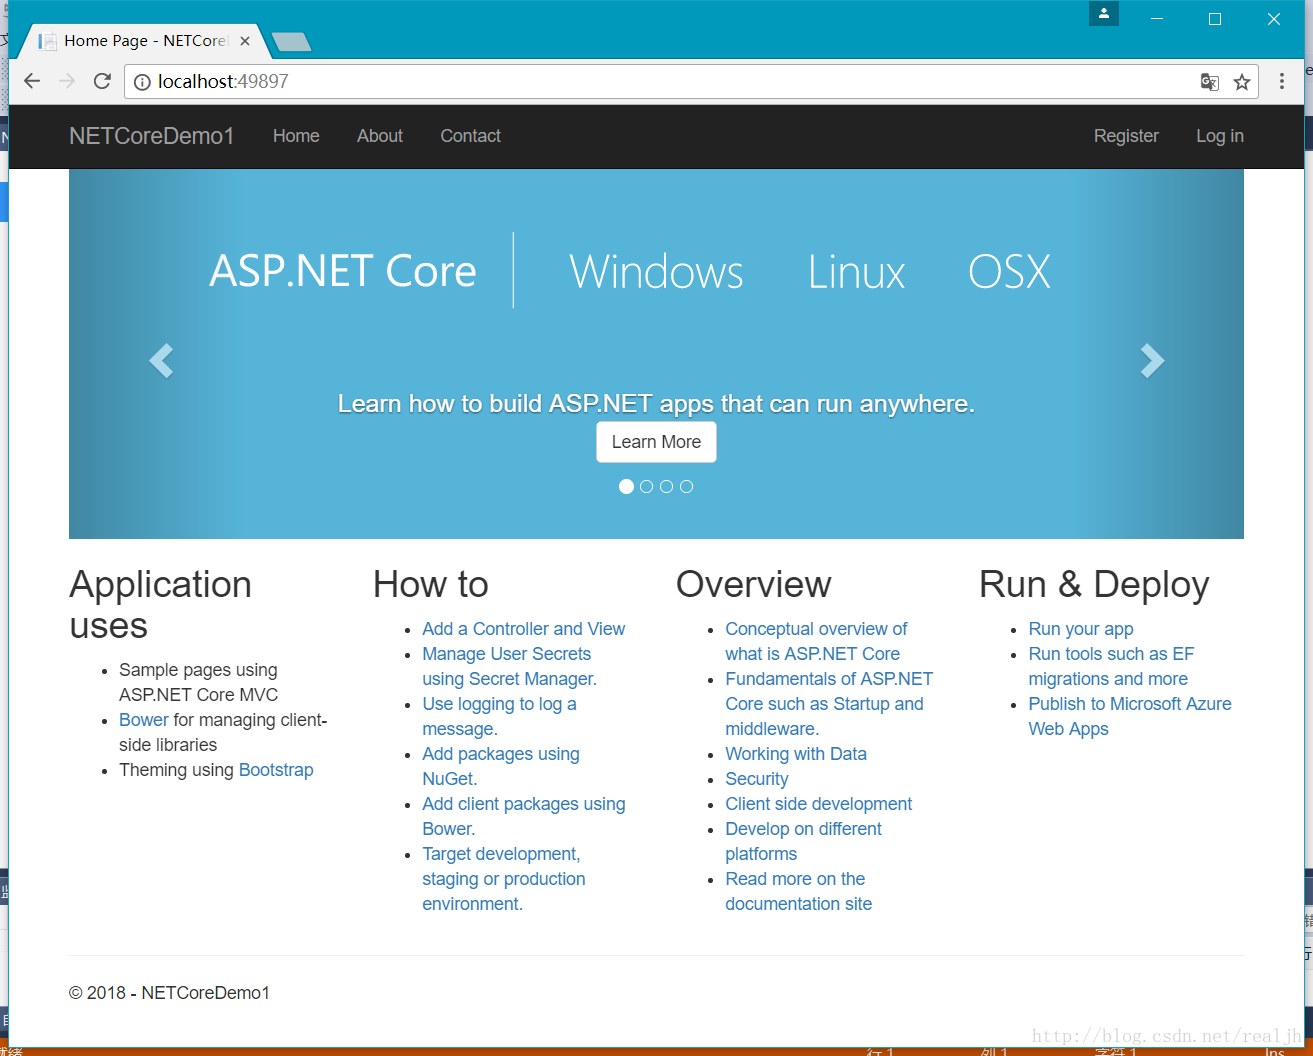Image resolution: width=1313 pixels, height=1056 pixels.
Task: Click footer text © 2018 - NETCoreDemo1
Action: (x=169, y=993)
